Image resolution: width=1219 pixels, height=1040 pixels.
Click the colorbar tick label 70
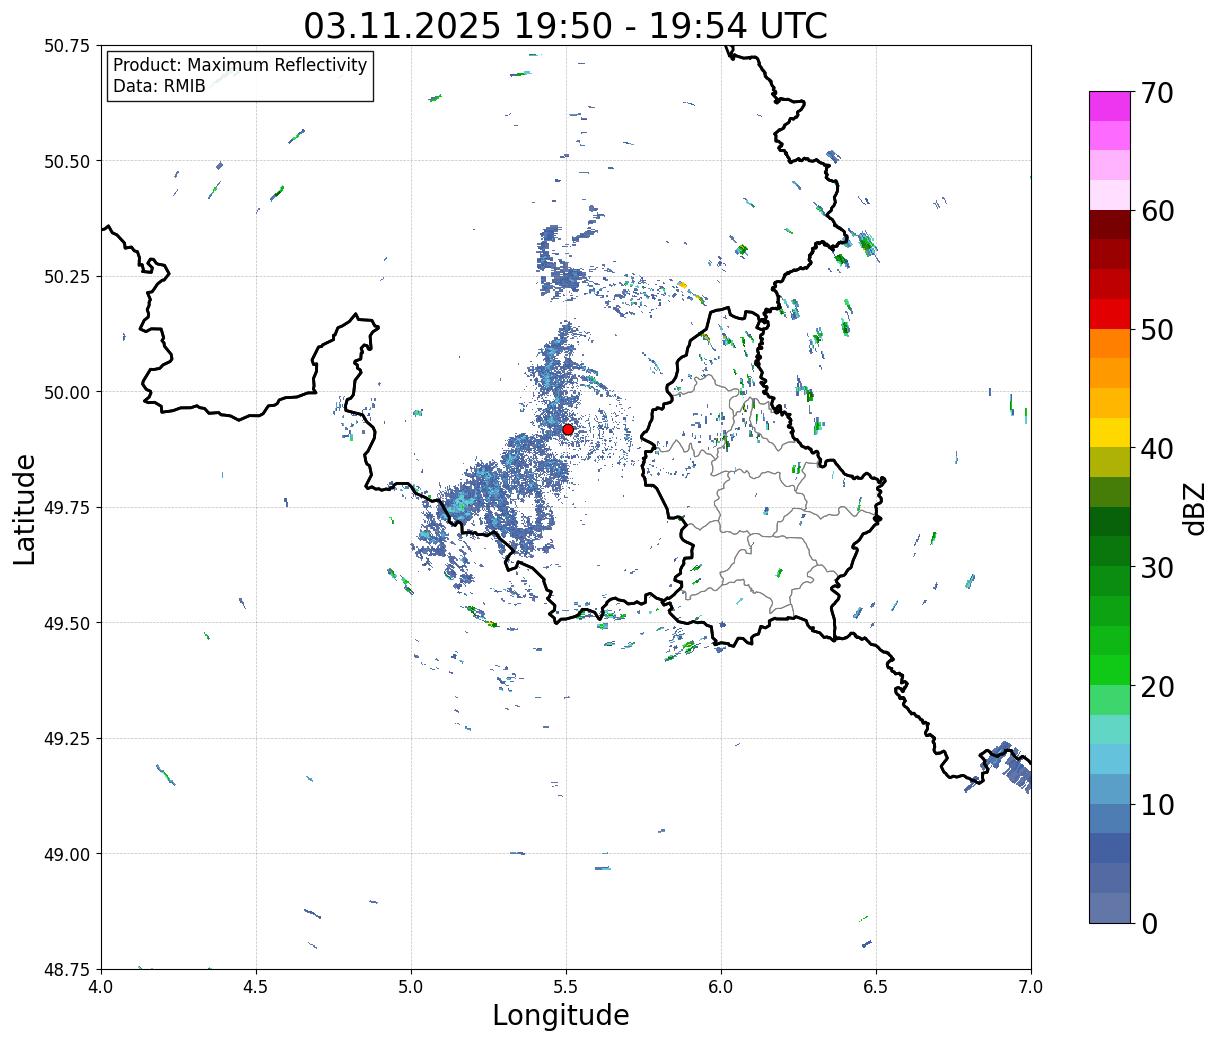[1156, 93]
